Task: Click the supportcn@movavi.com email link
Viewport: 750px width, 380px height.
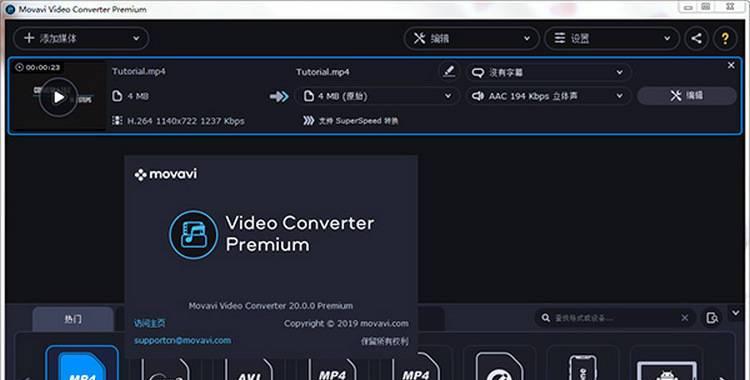Action: point(182,341)
